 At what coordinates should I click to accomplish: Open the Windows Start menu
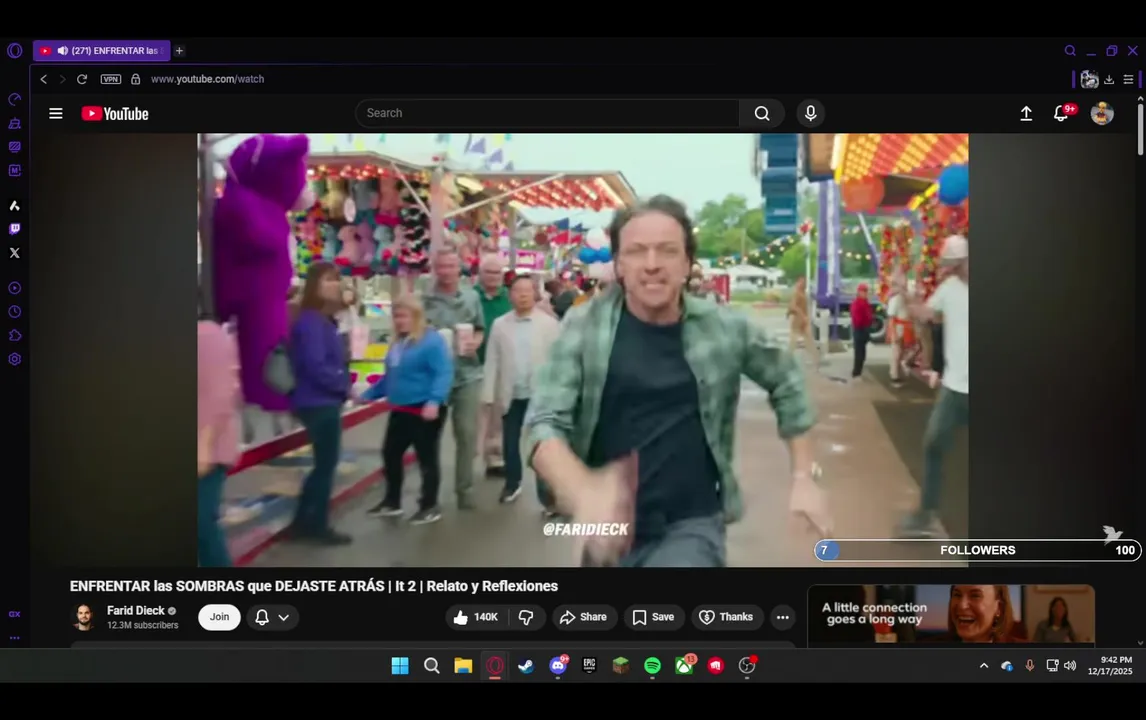pos(400,665)
